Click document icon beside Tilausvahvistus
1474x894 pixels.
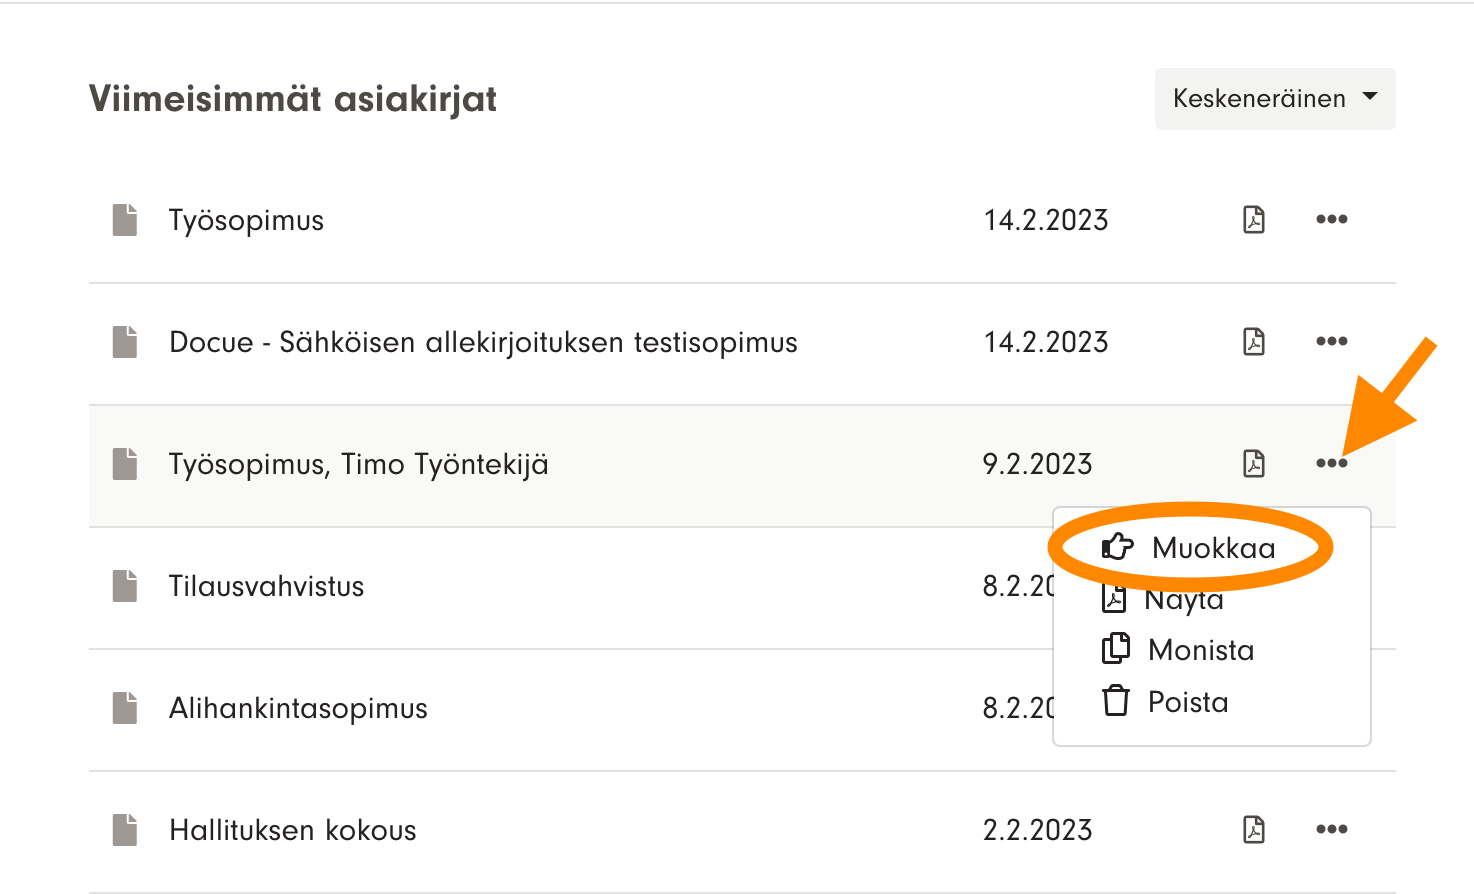coord(125,586)
